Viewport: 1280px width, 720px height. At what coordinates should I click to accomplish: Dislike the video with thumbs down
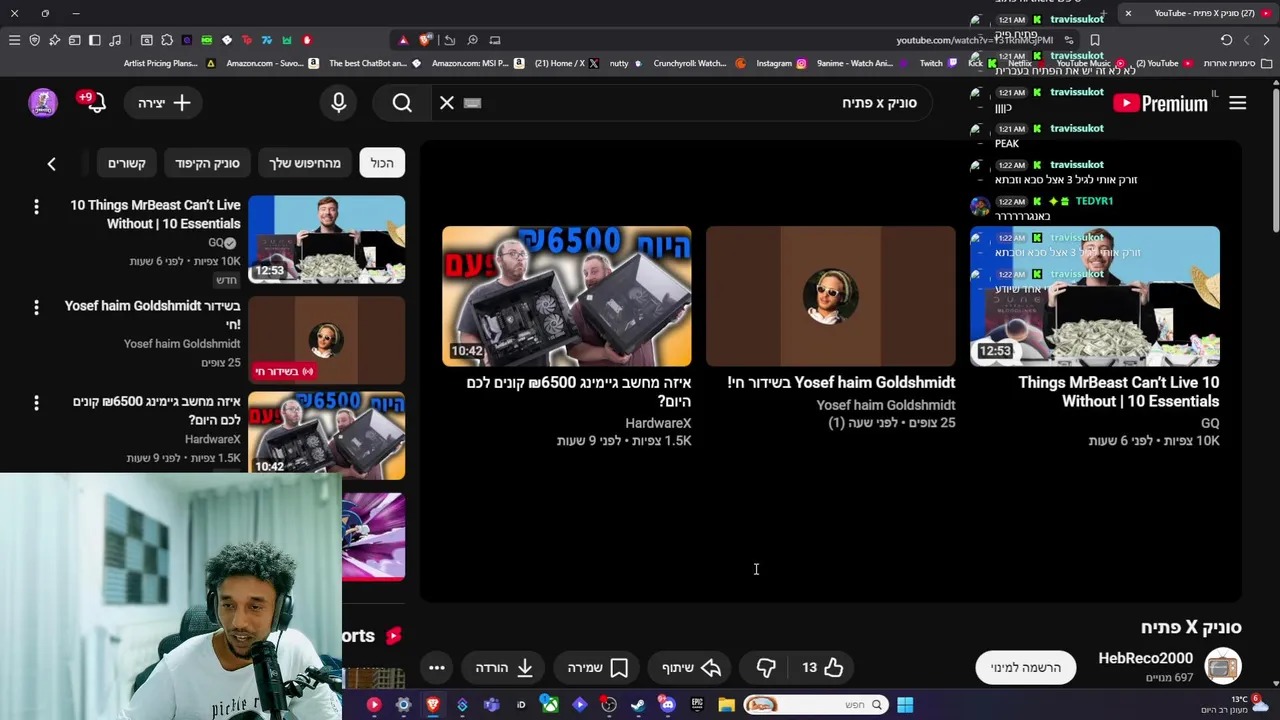coord(766,667)
